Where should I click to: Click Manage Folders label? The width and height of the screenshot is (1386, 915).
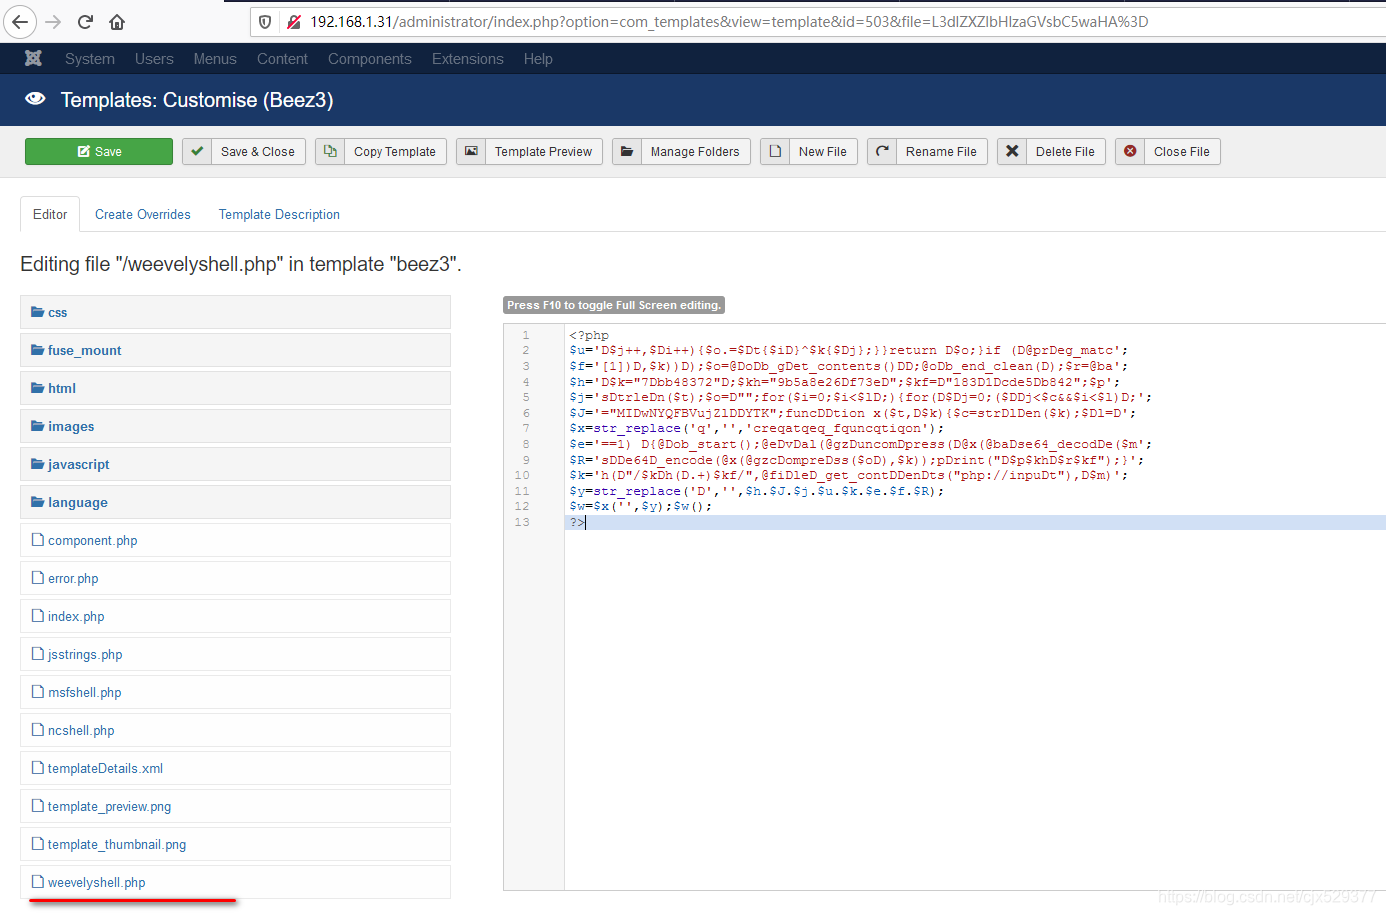pyautogui.click(x=695, y=152)
